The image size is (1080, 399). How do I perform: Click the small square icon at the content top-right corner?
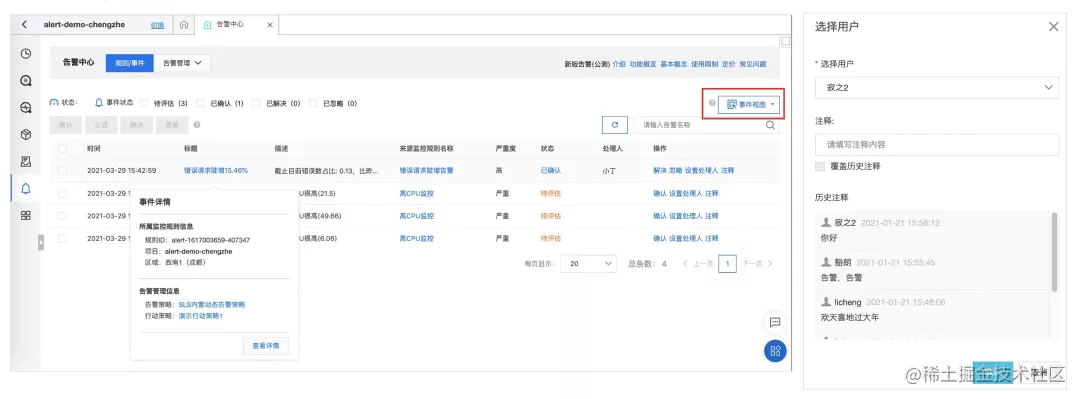[785, 41]
